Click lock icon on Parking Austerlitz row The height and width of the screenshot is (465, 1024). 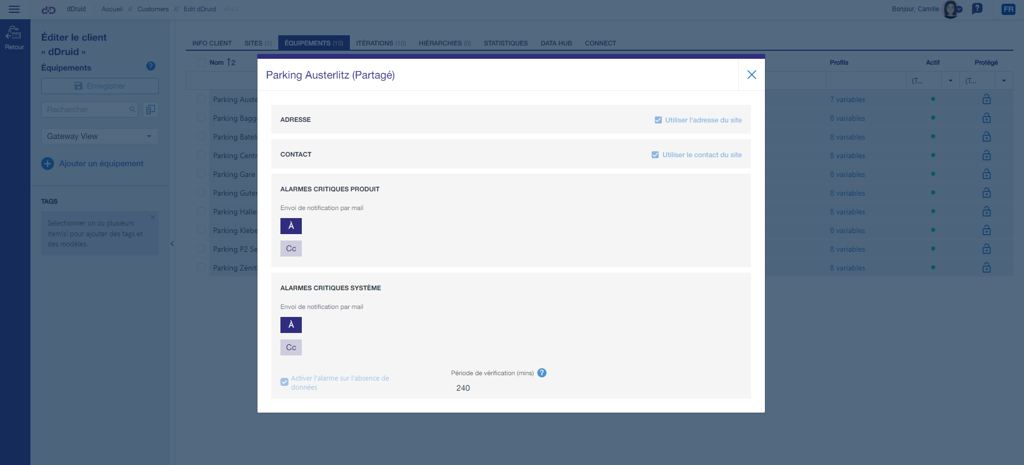tap(986, 99)
